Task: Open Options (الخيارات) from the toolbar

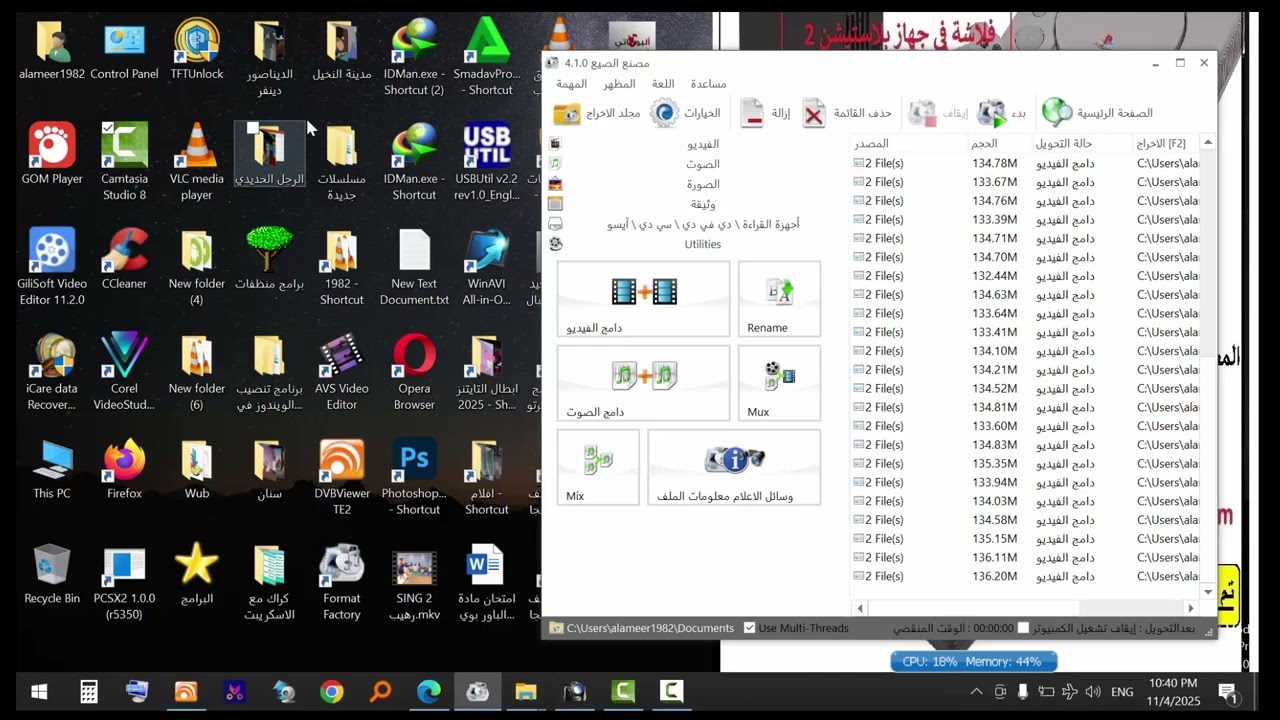Action: 685,113
